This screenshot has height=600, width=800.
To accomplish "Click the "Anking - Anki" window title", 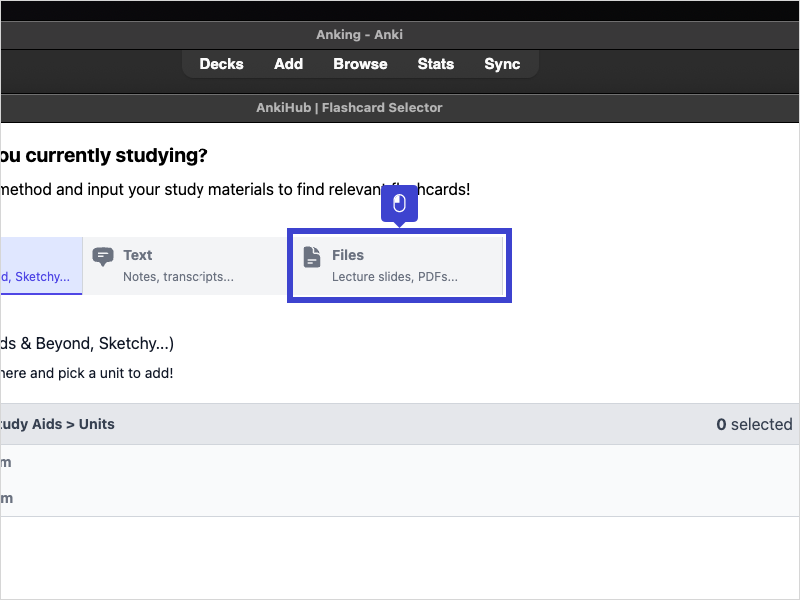I will (359, 34).
